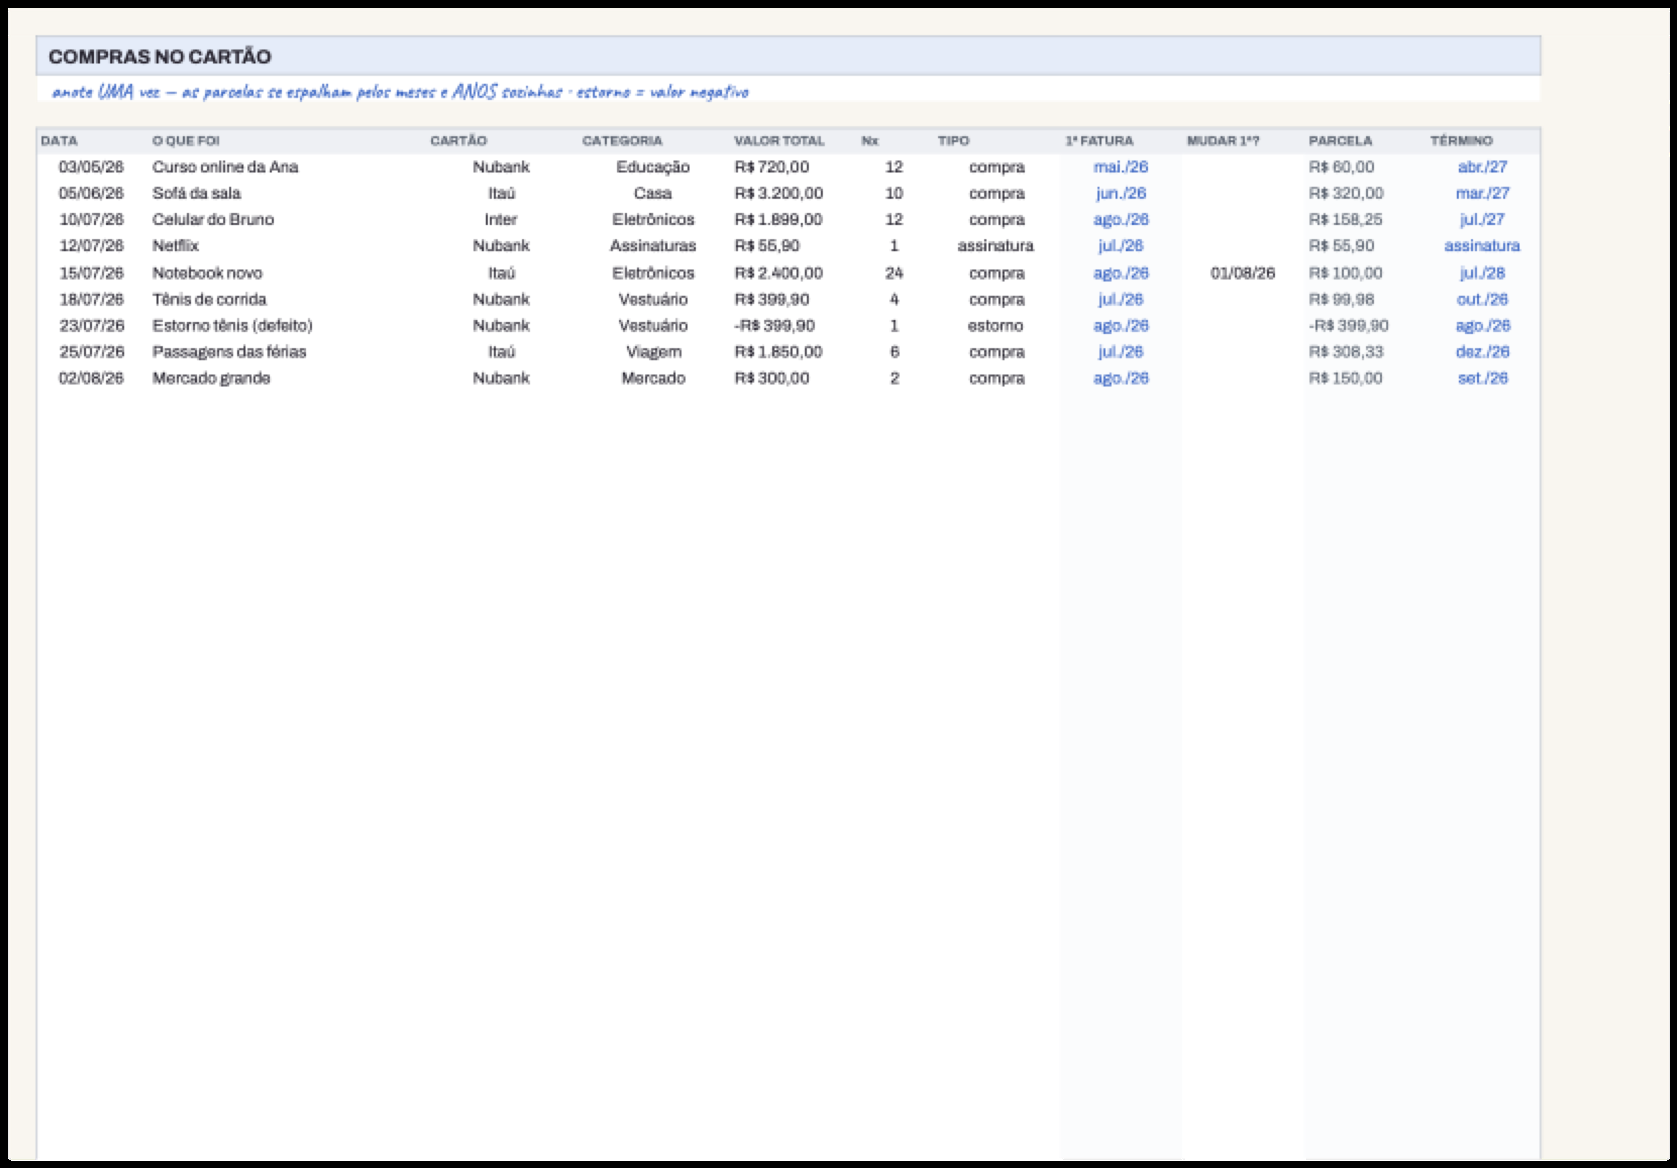Select the Nx column header
This screenshot has width=1677, height=1168.
[870, 141]
